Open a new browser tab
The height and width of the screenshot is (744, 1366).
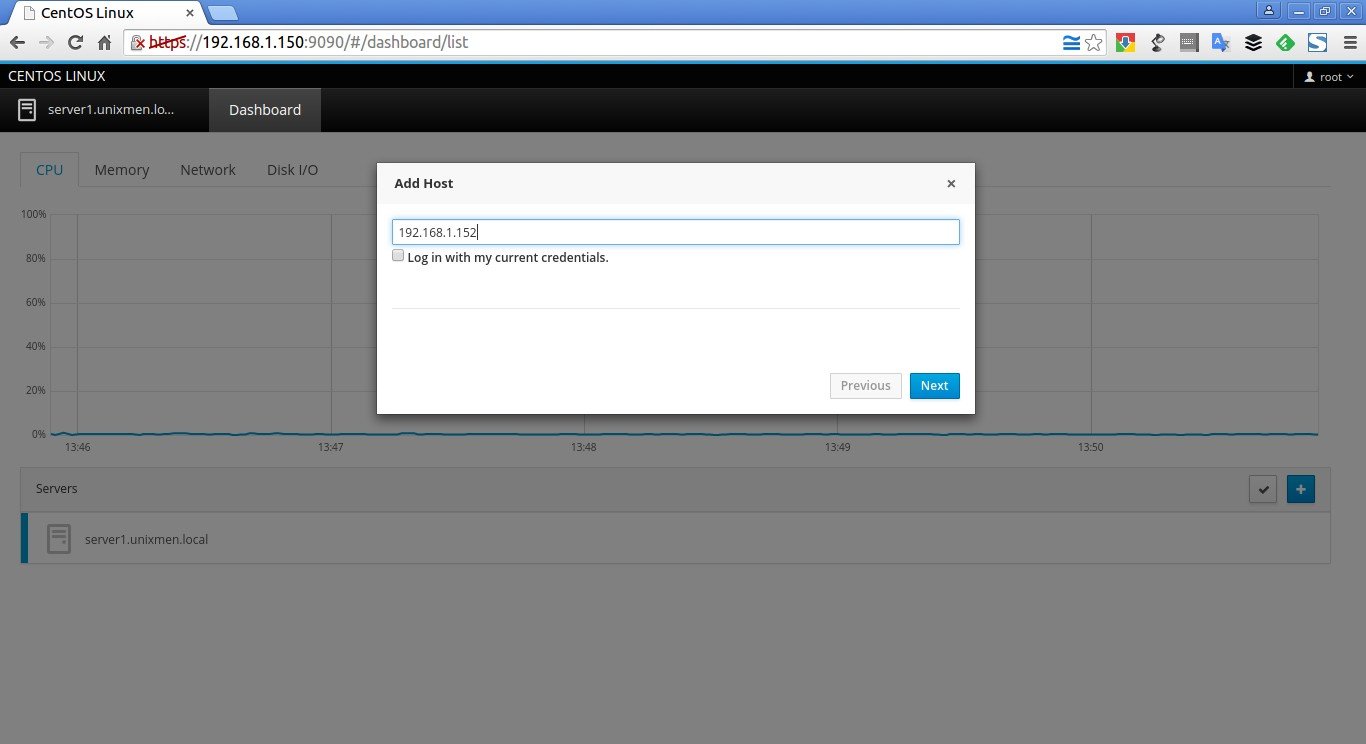[223, 13]
